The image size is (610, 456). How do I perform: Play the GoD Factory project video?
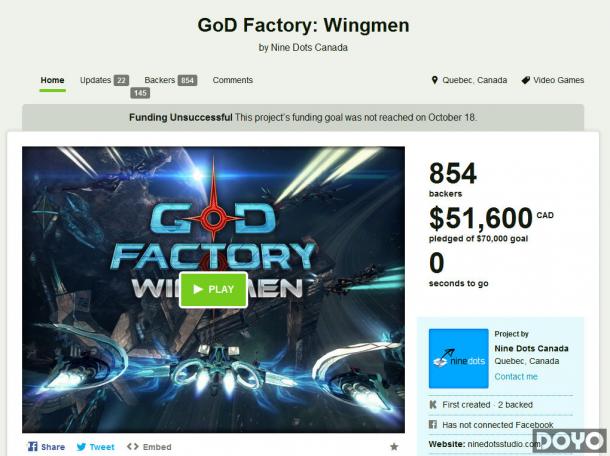click(x=213, y=289)
